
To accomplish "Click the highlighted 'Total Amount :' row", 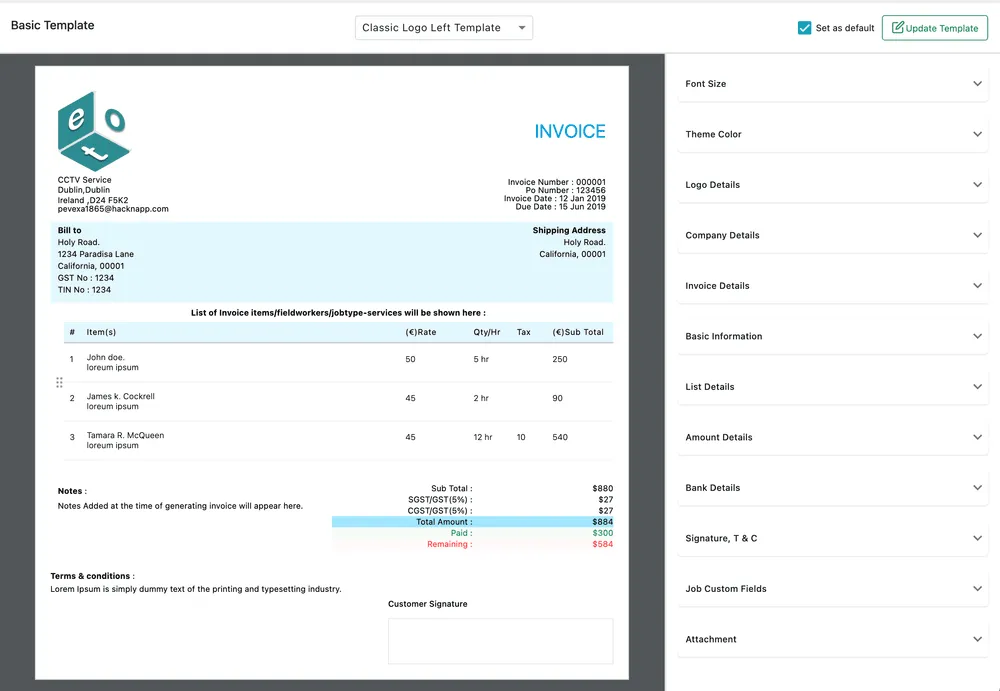I will (x=473, y=522).
